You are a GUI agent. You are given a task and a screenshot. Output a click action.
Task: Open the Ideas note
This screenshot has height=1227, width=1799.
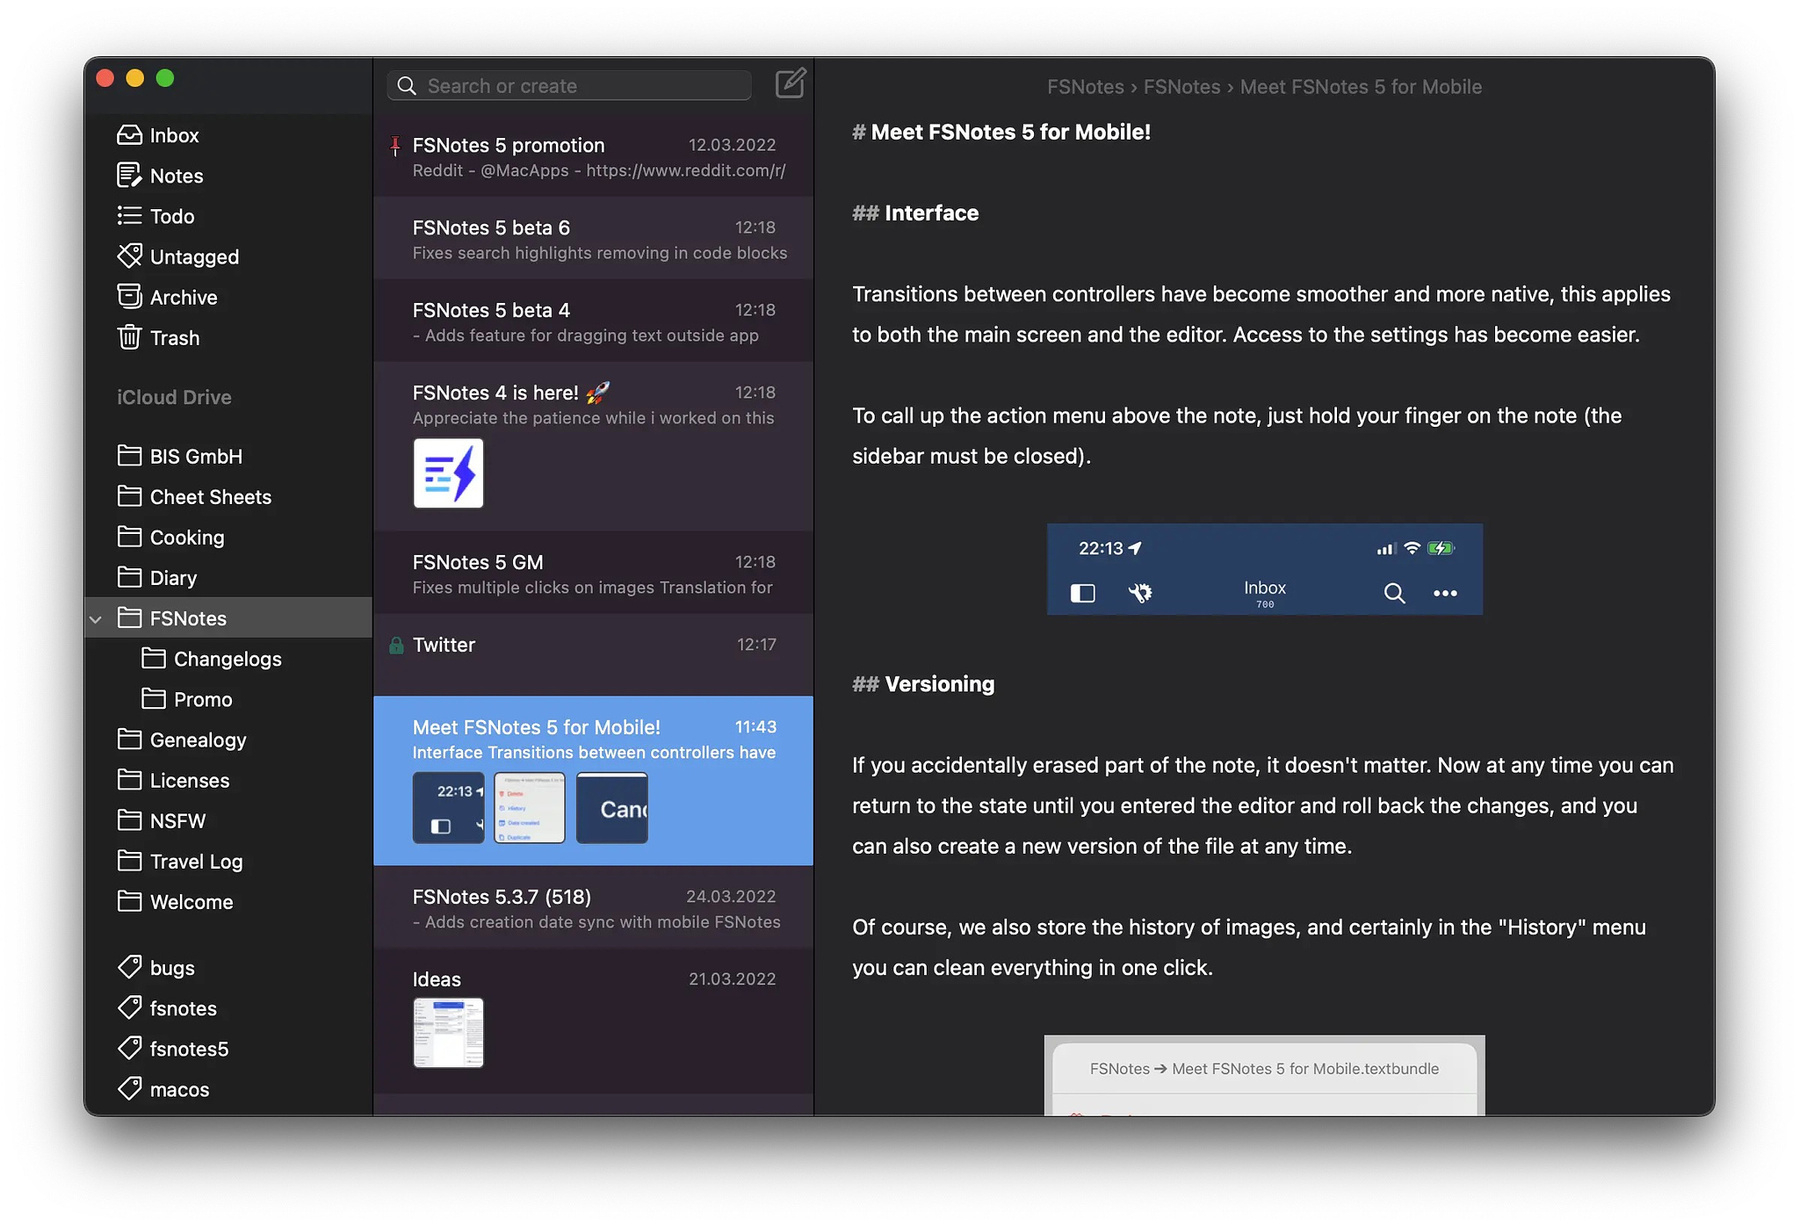[x=593, y=1021]
